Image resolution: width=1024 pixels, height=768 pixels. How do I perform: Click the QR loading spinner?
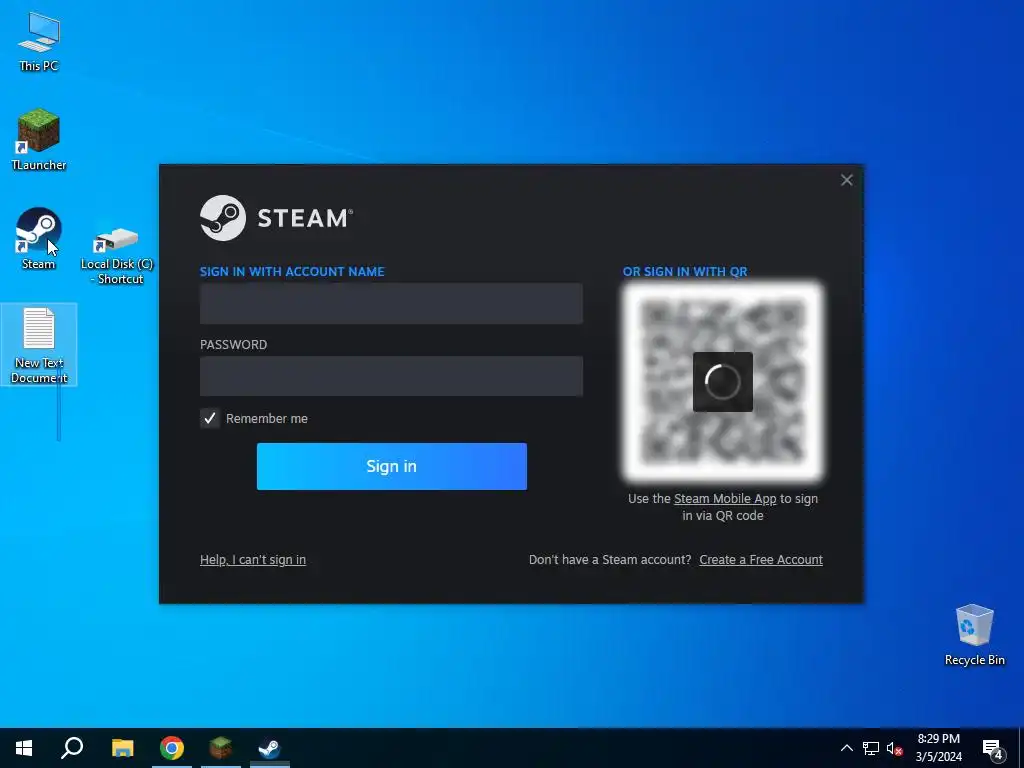(723, 382)
